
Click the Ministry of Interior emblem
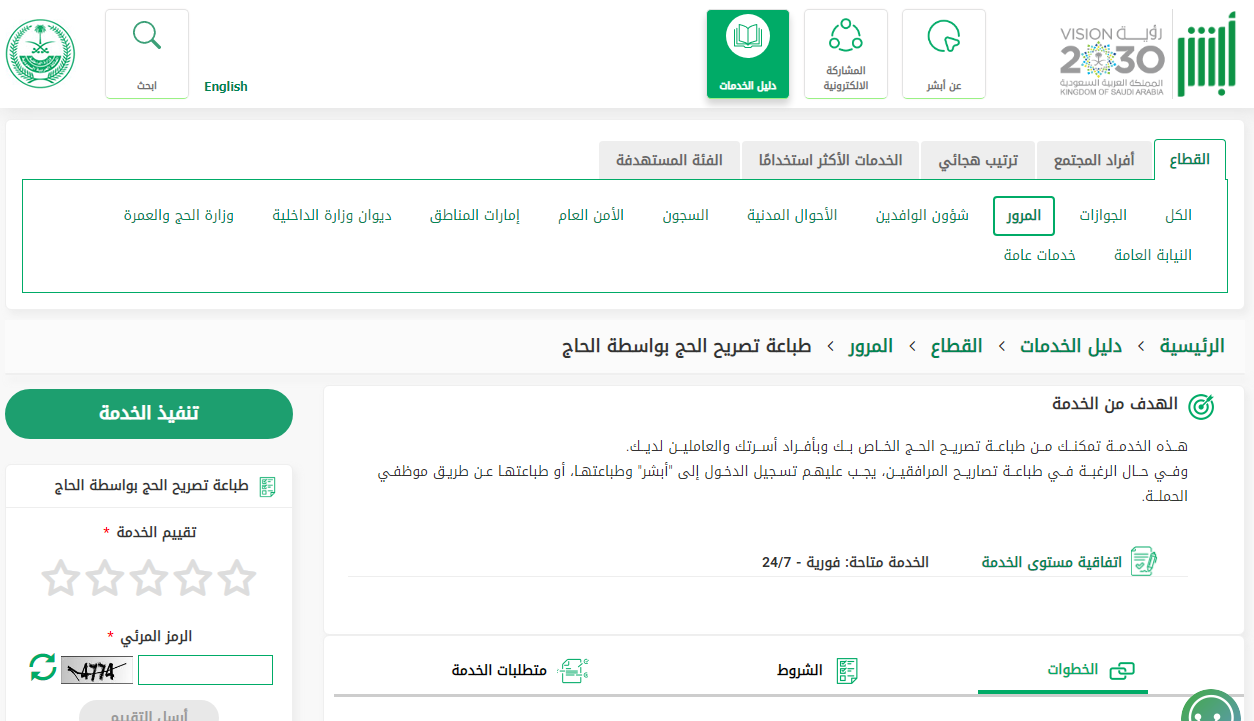(41, 54)
